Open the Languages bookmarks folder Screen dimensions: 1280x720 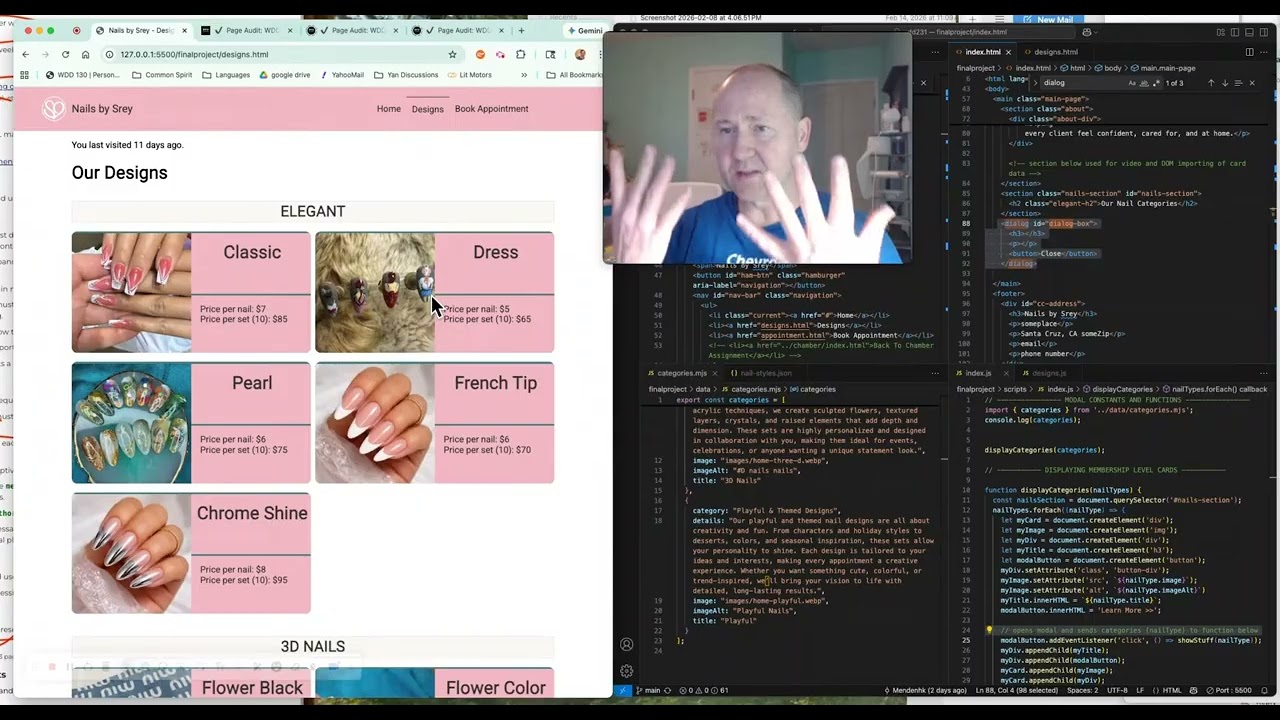pyautogui.click(x=226, y=75)
